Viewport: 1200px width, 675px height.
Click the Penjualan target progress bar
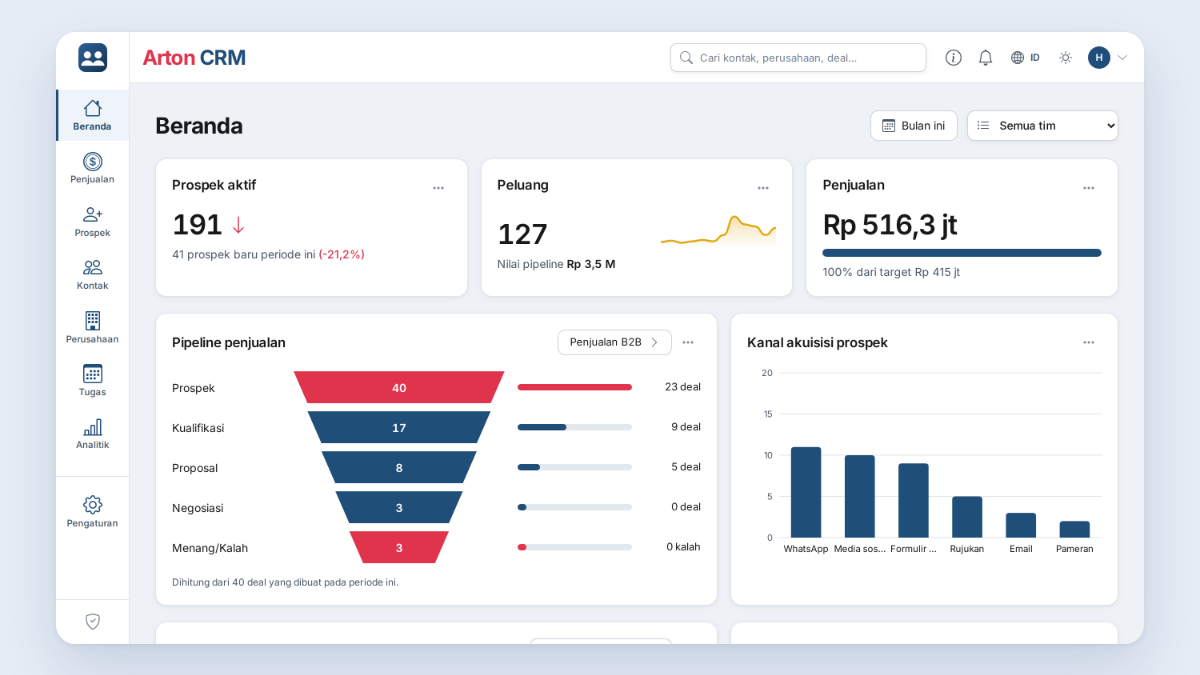[962, 253]
